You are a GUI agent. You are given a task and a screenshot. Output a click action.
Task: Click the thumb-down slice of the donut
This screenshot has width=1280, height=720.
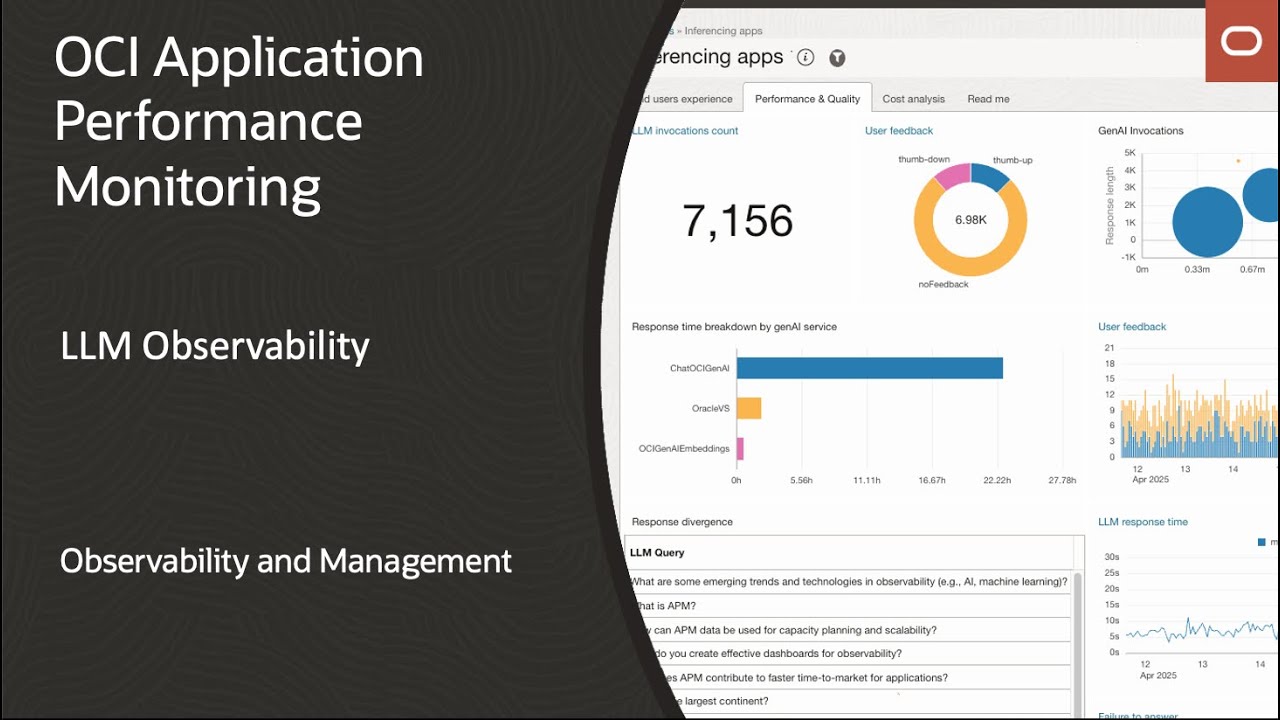point(953,176)
